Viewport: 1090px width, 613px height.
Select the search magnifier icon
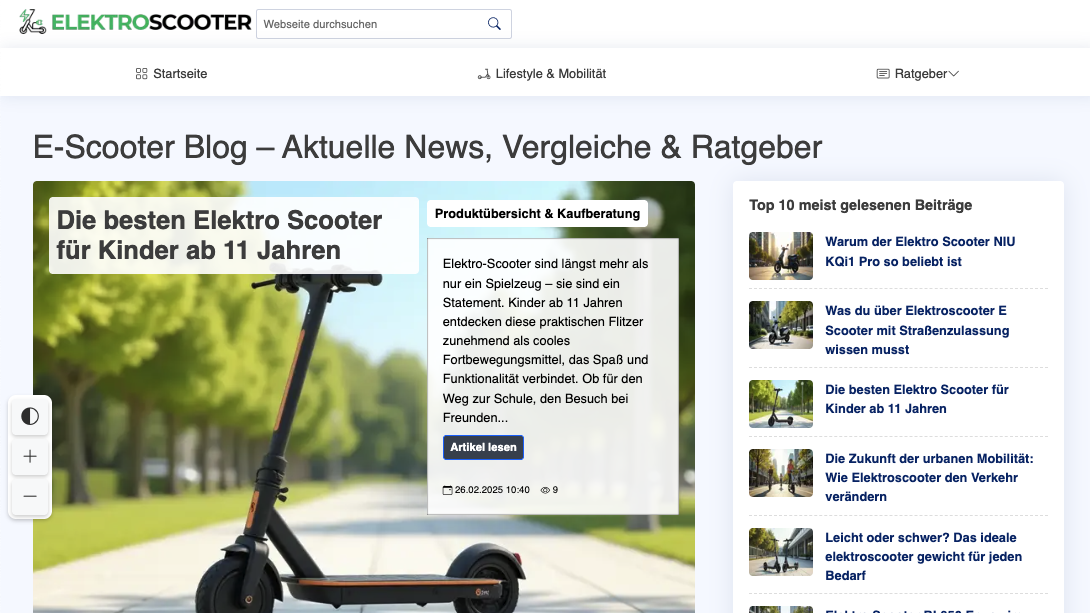(494, 23)
